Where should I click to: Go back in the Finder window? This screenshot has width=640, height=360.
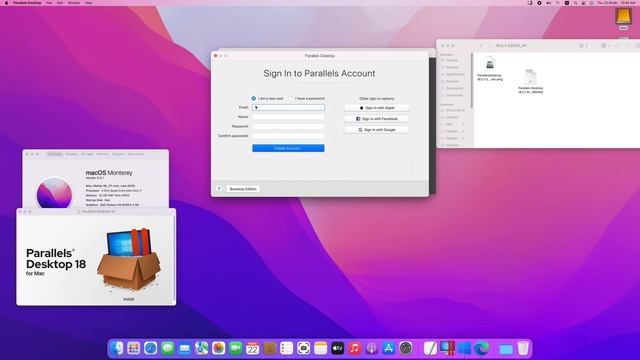[x=481, y=46]
